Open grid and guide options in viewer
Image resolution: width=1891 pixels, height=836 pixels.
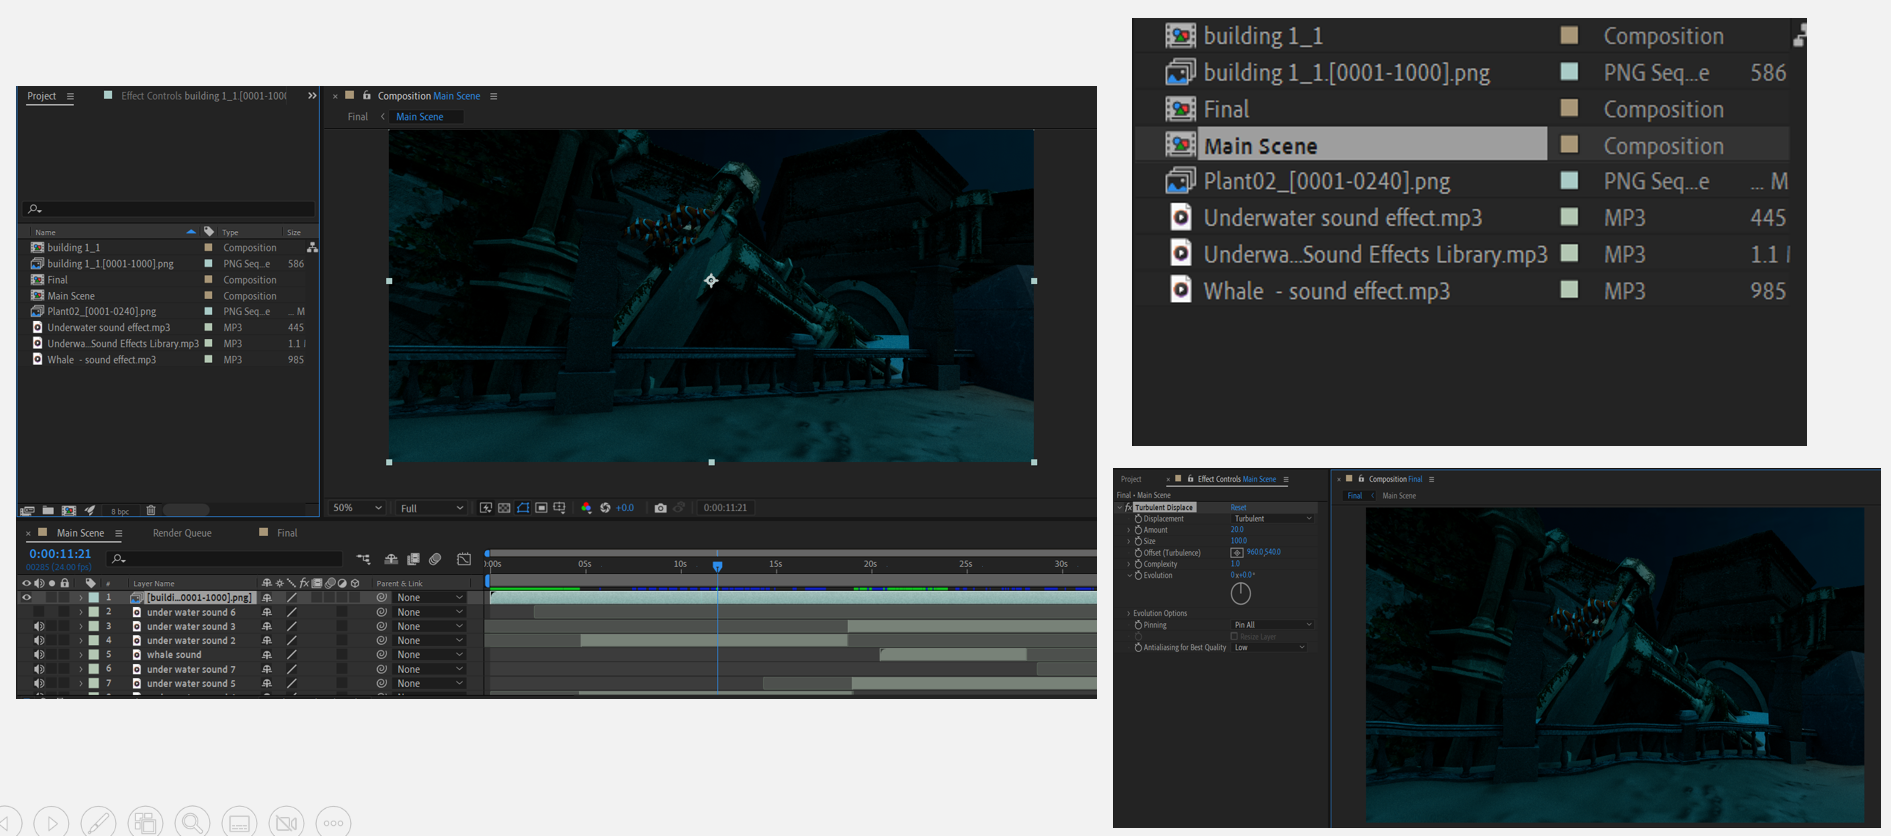(x=559, y=508)
